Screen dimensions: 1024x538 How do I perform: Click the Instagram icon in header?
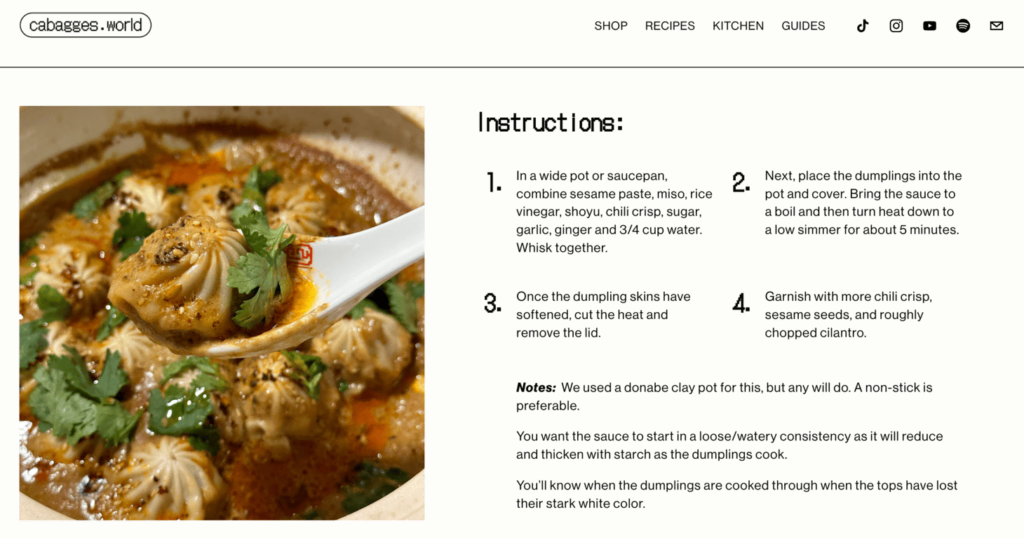(x=896, y=26)
